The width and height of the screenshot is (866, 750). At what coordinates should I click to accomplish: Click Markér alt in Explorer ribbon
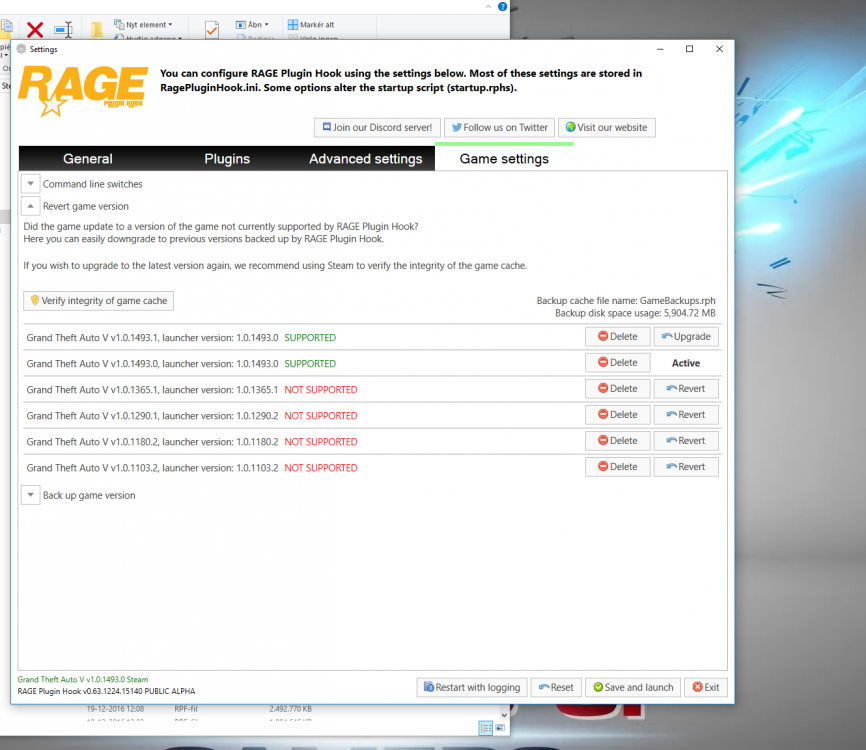click(311, 25)
